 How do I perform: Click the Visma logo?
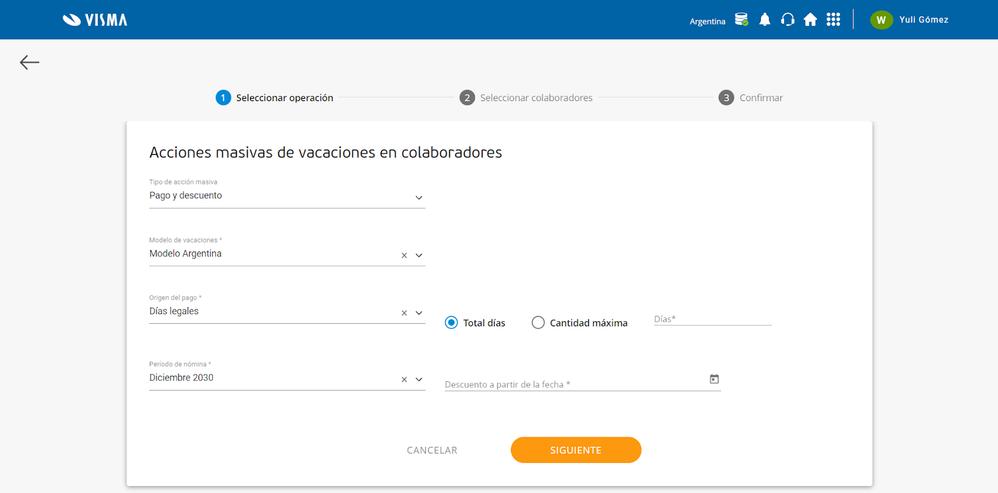(x=95, y=20)
